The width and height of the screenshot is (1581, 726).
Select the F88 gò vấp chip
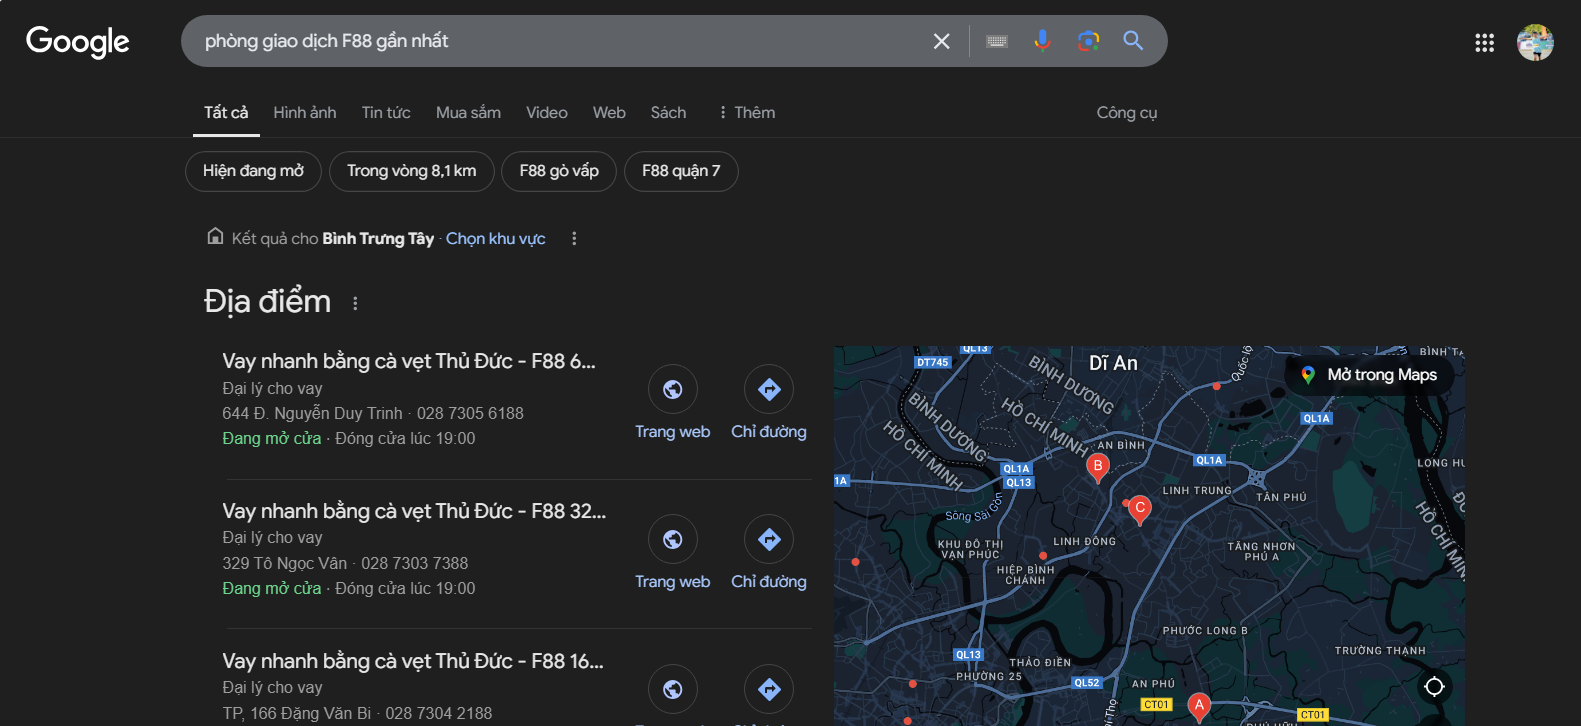tap(559, 171)
